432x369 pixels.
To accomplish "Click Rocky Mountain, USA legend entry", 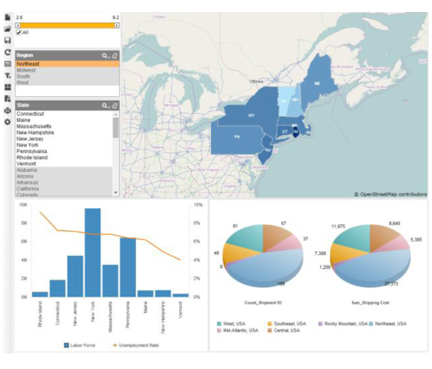I will click(343, 324).
